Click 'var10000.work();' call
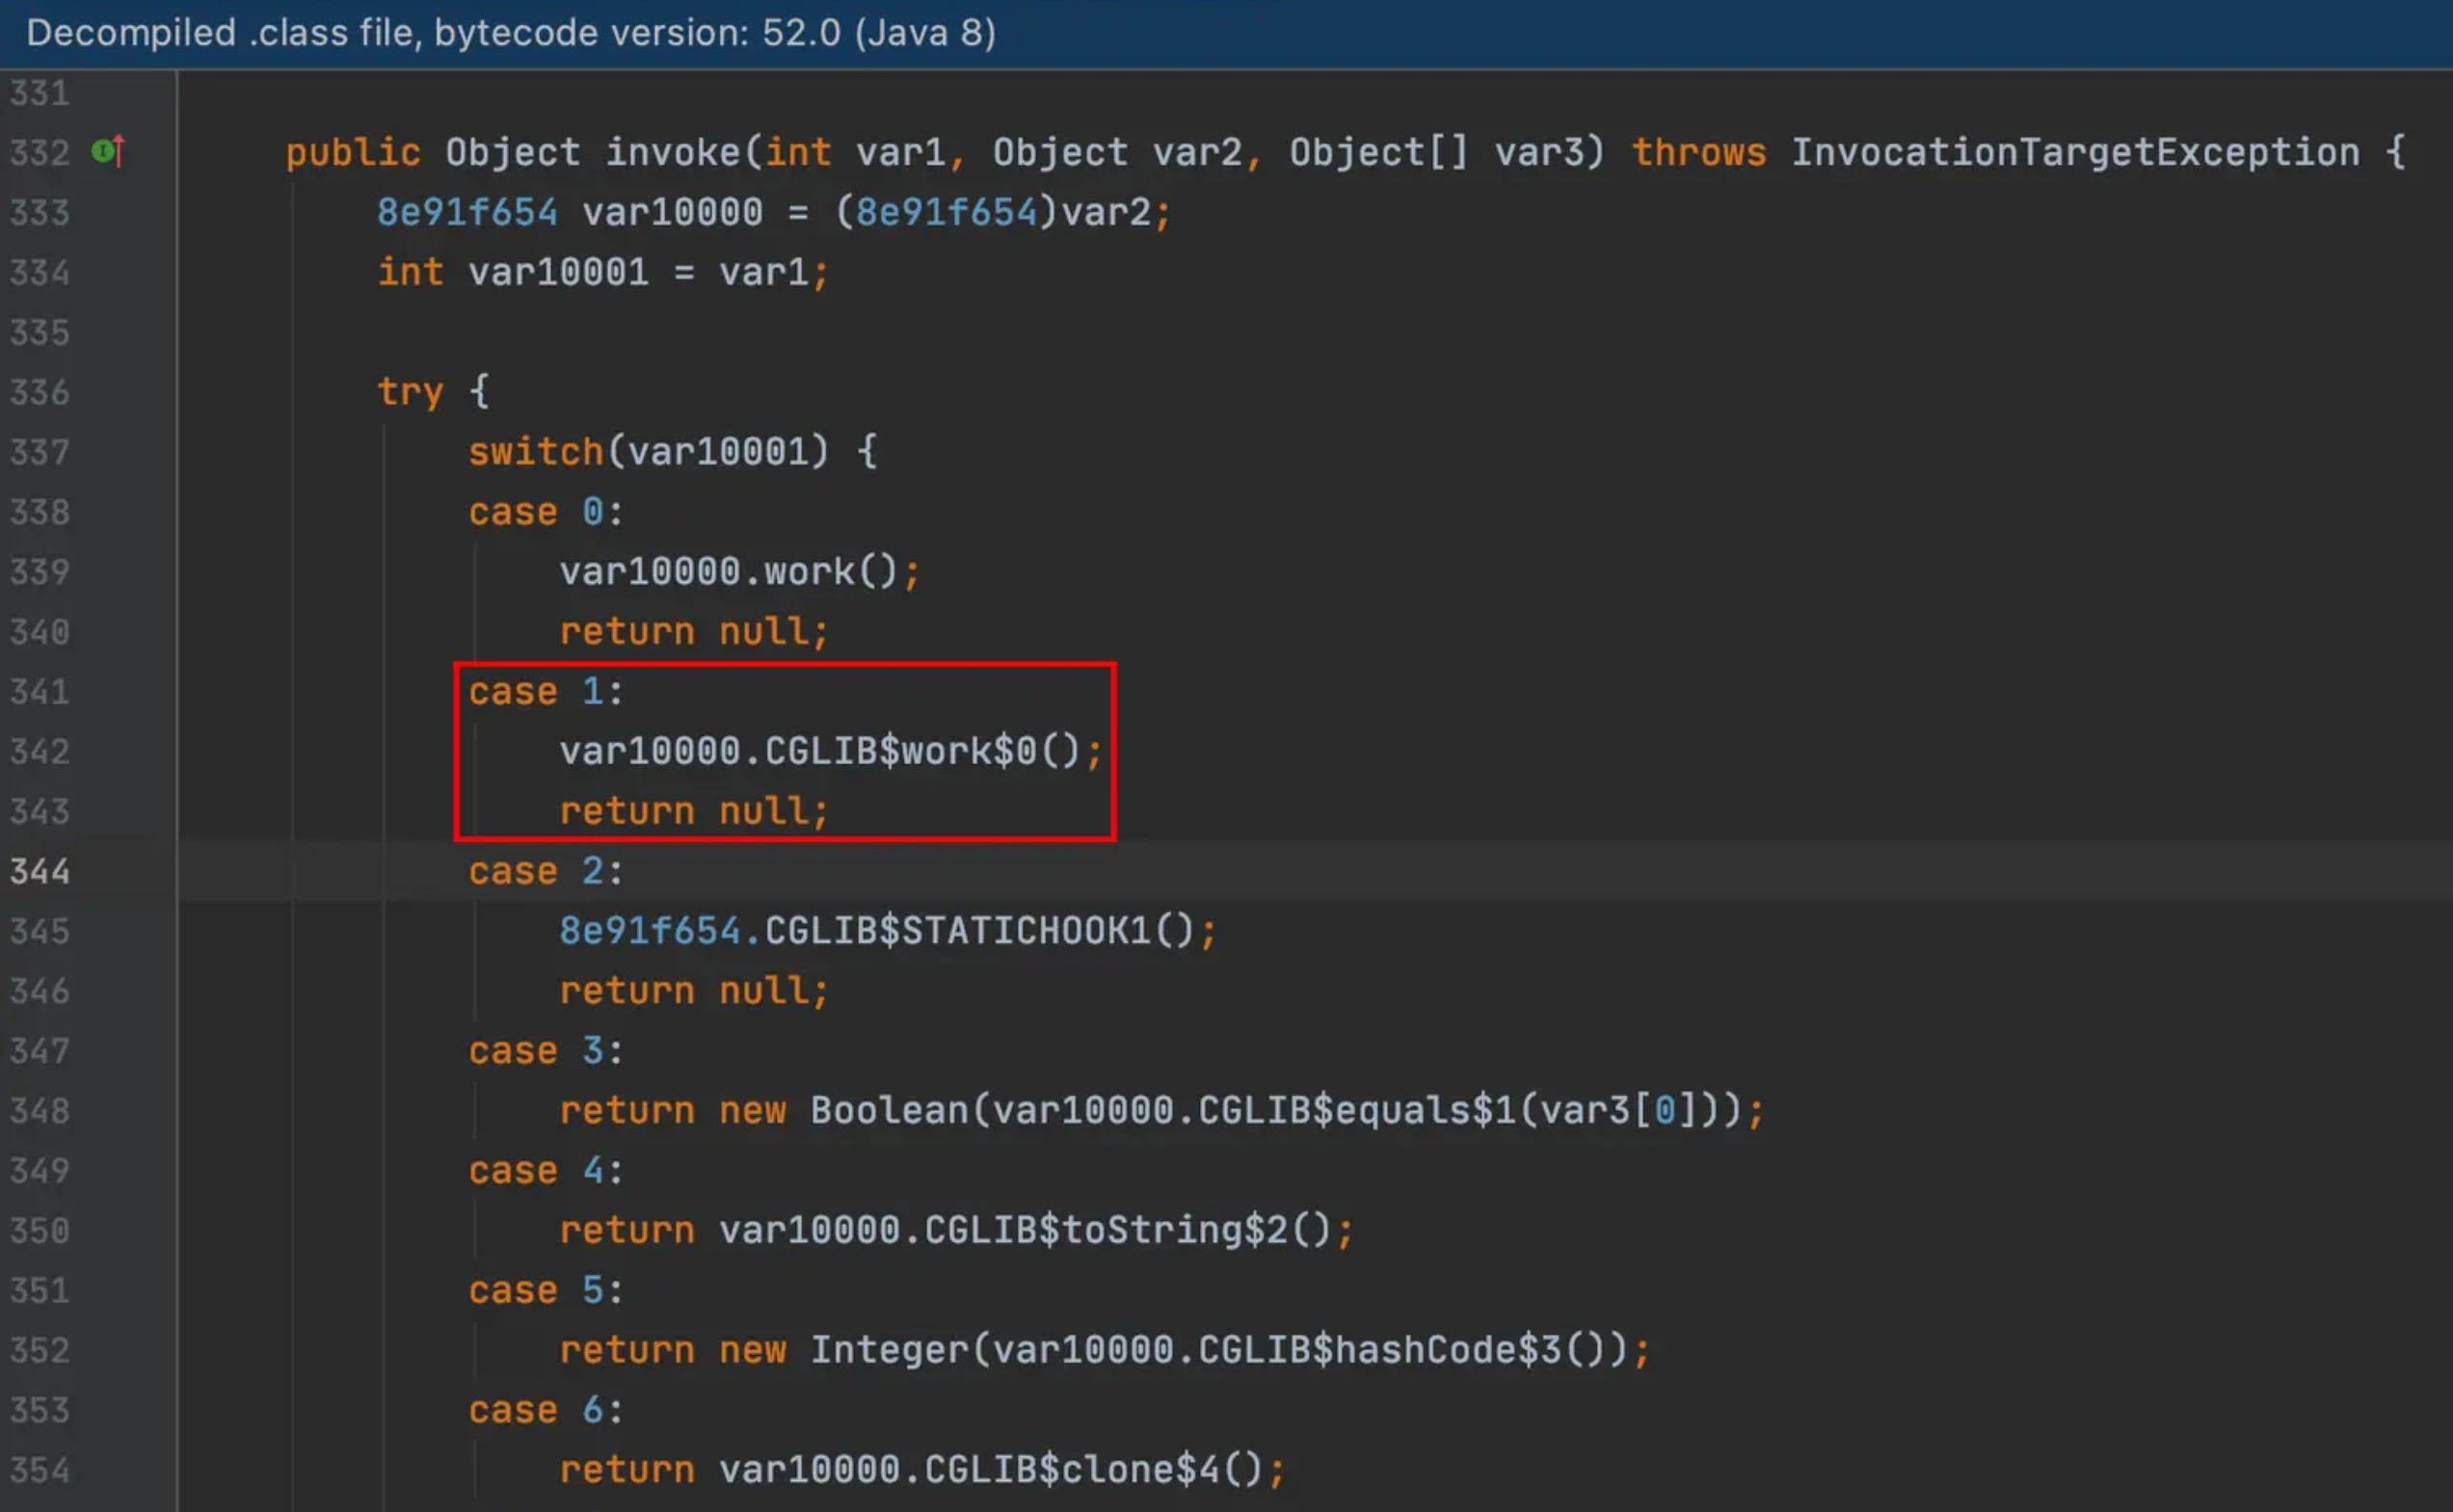2453x1512 pixels. (739, 572)
